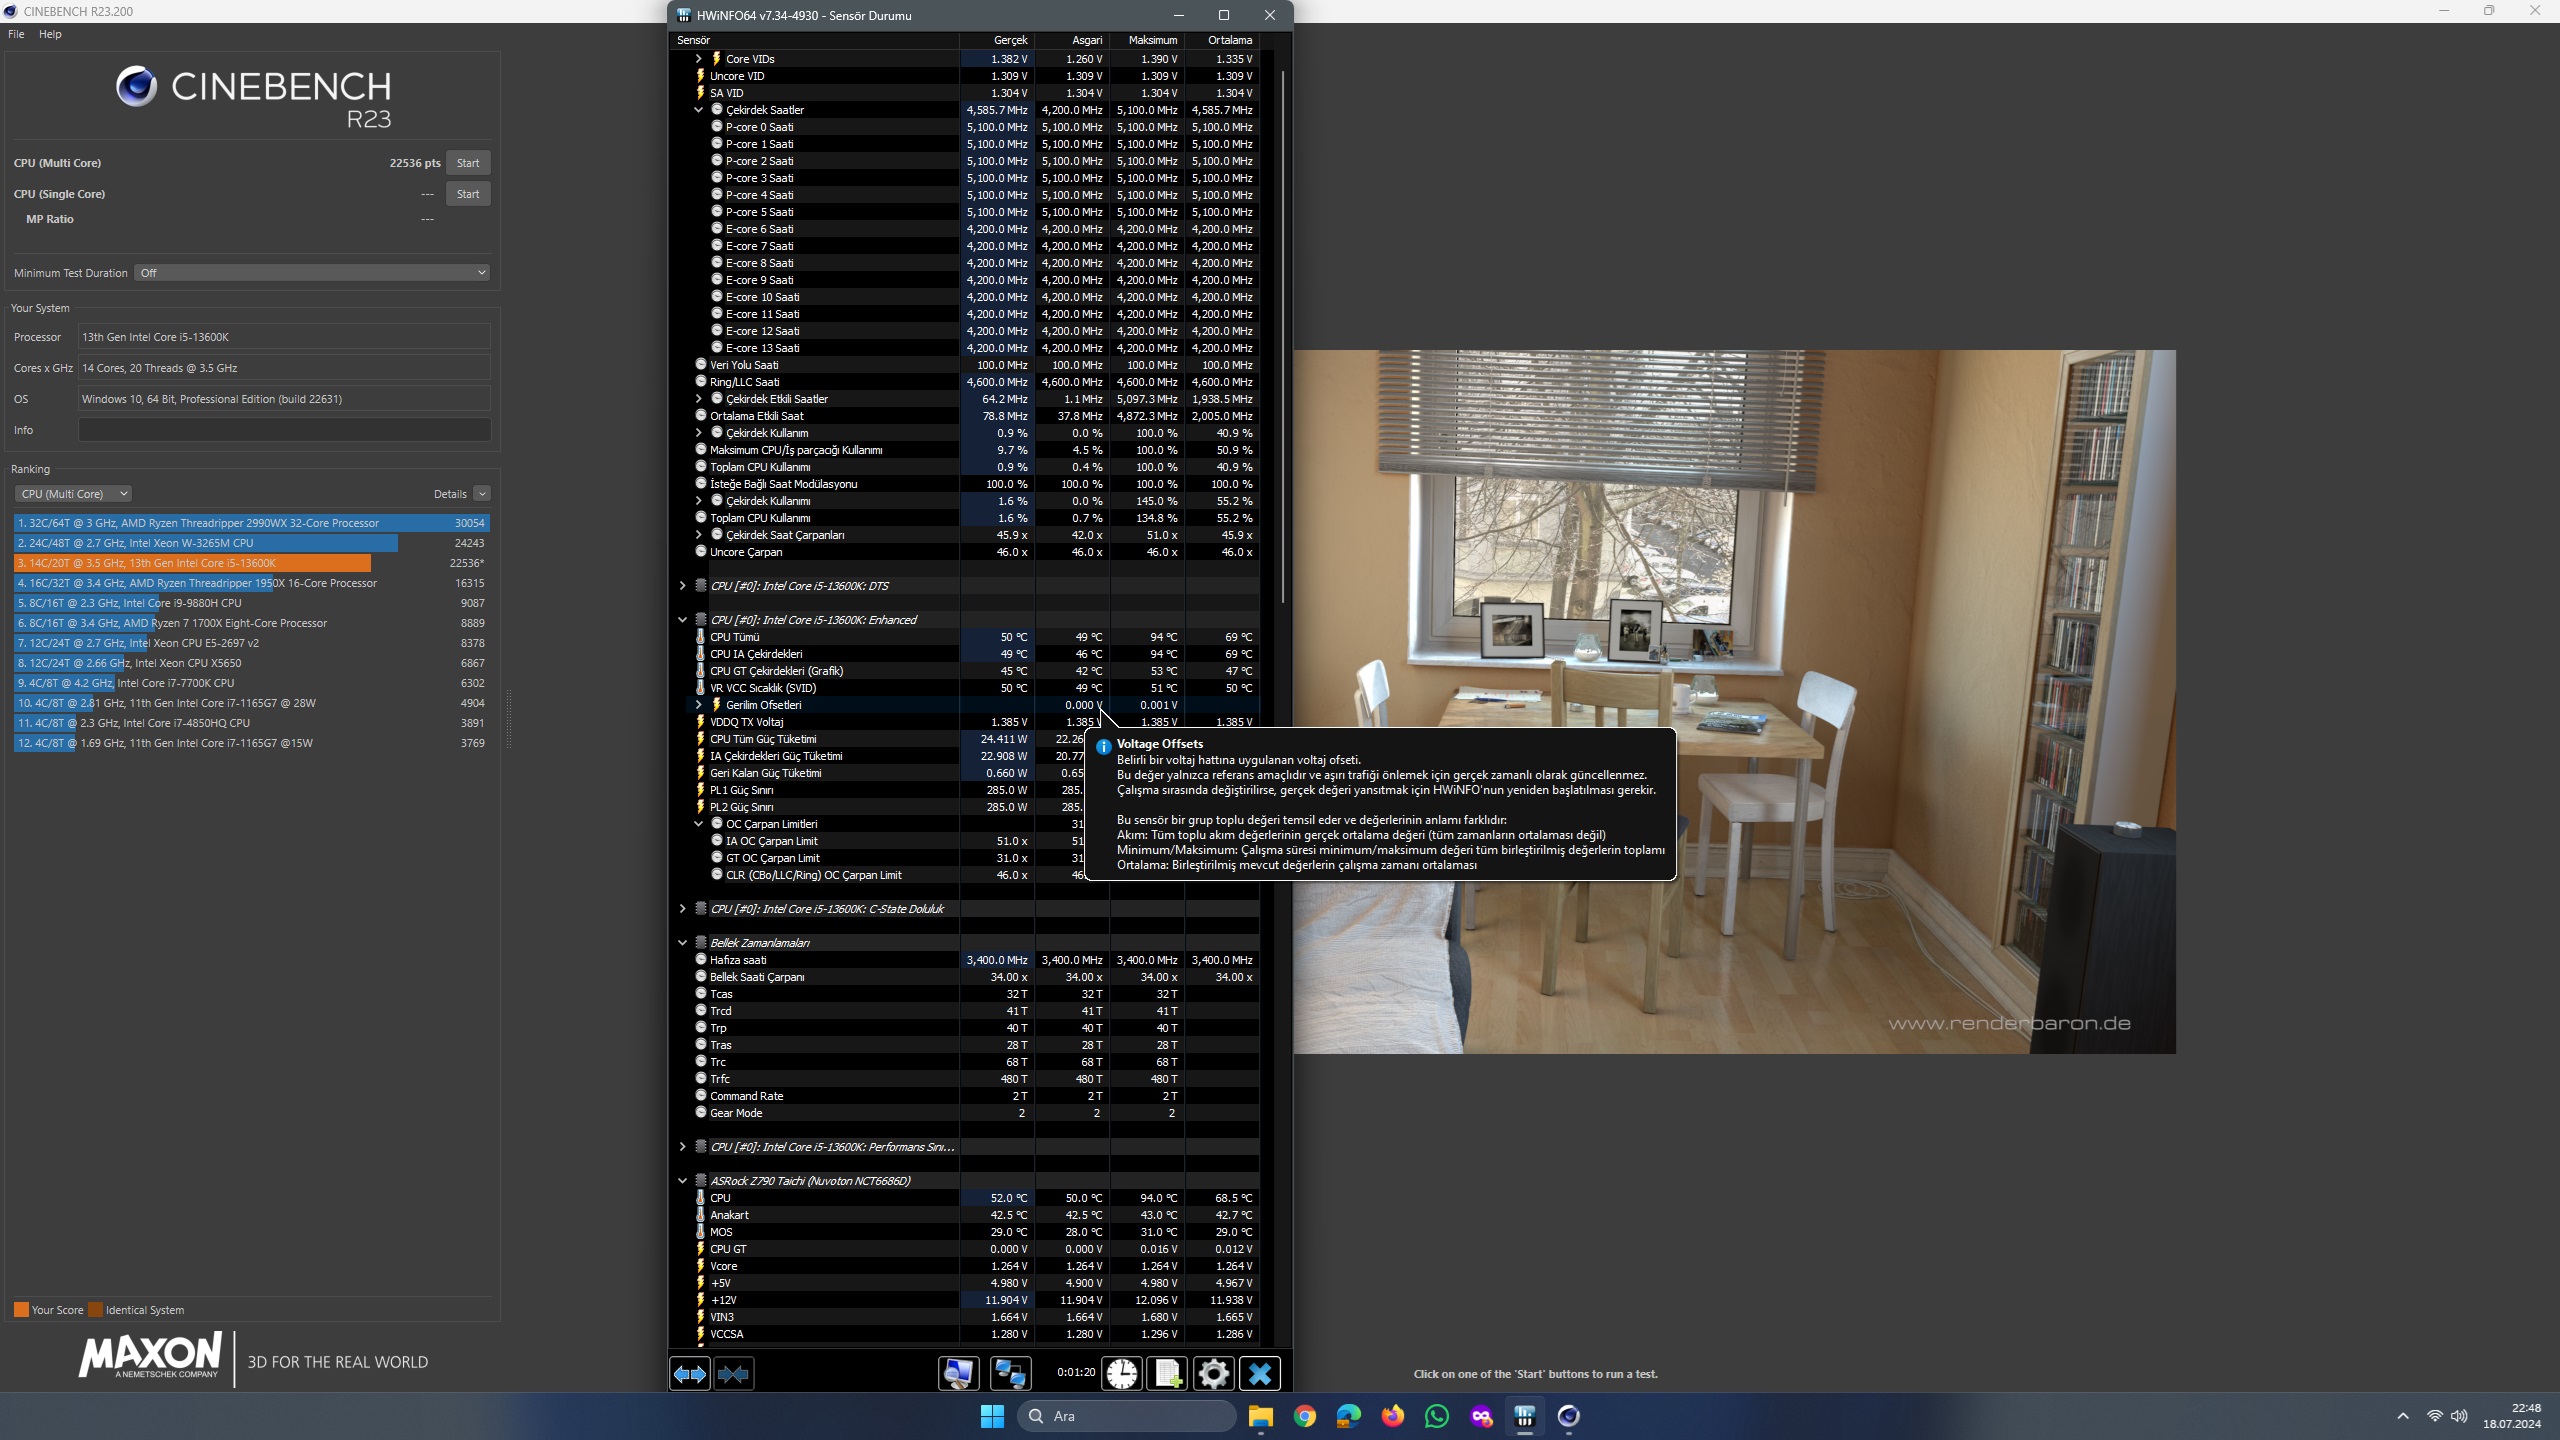Open WhatsApp from taskbar
Viewport: 2560px width, 1440px height.
tap(1436, 1416)
